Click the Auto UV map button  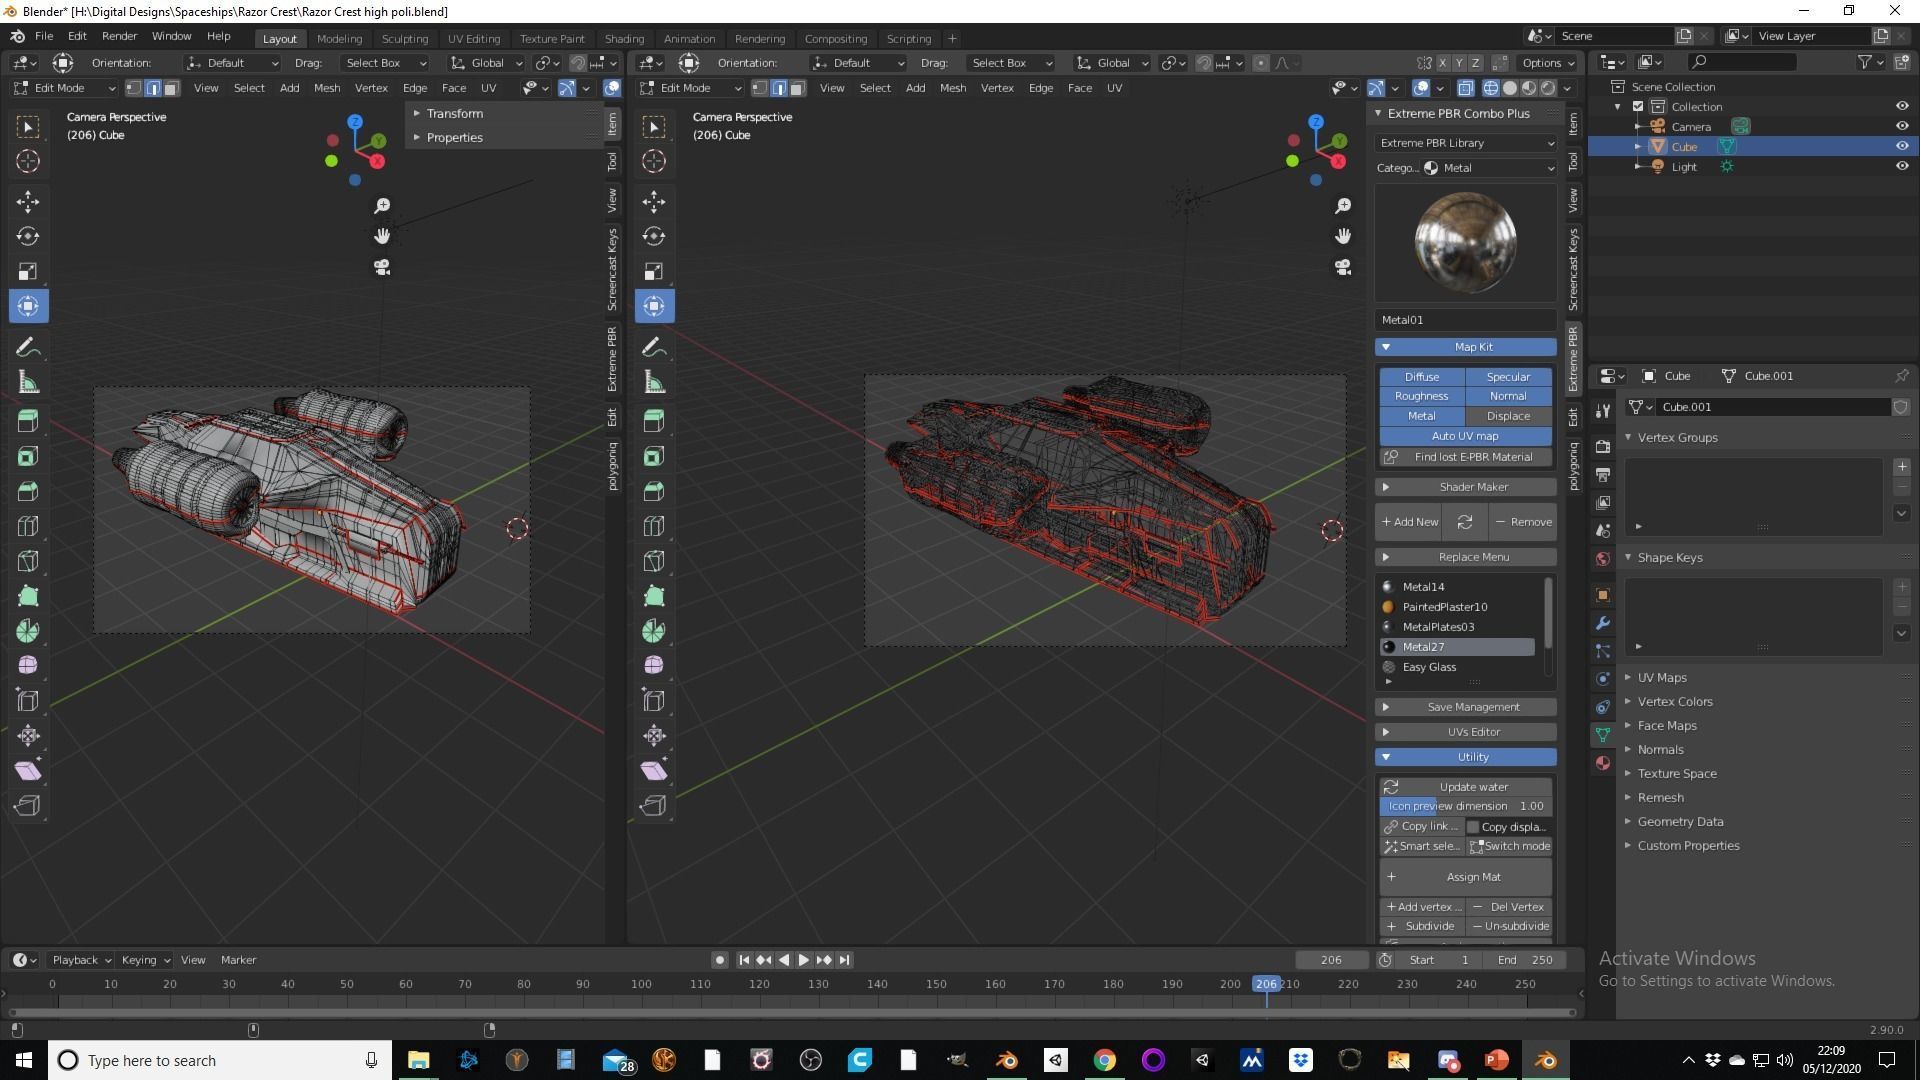click(1465, 436)
